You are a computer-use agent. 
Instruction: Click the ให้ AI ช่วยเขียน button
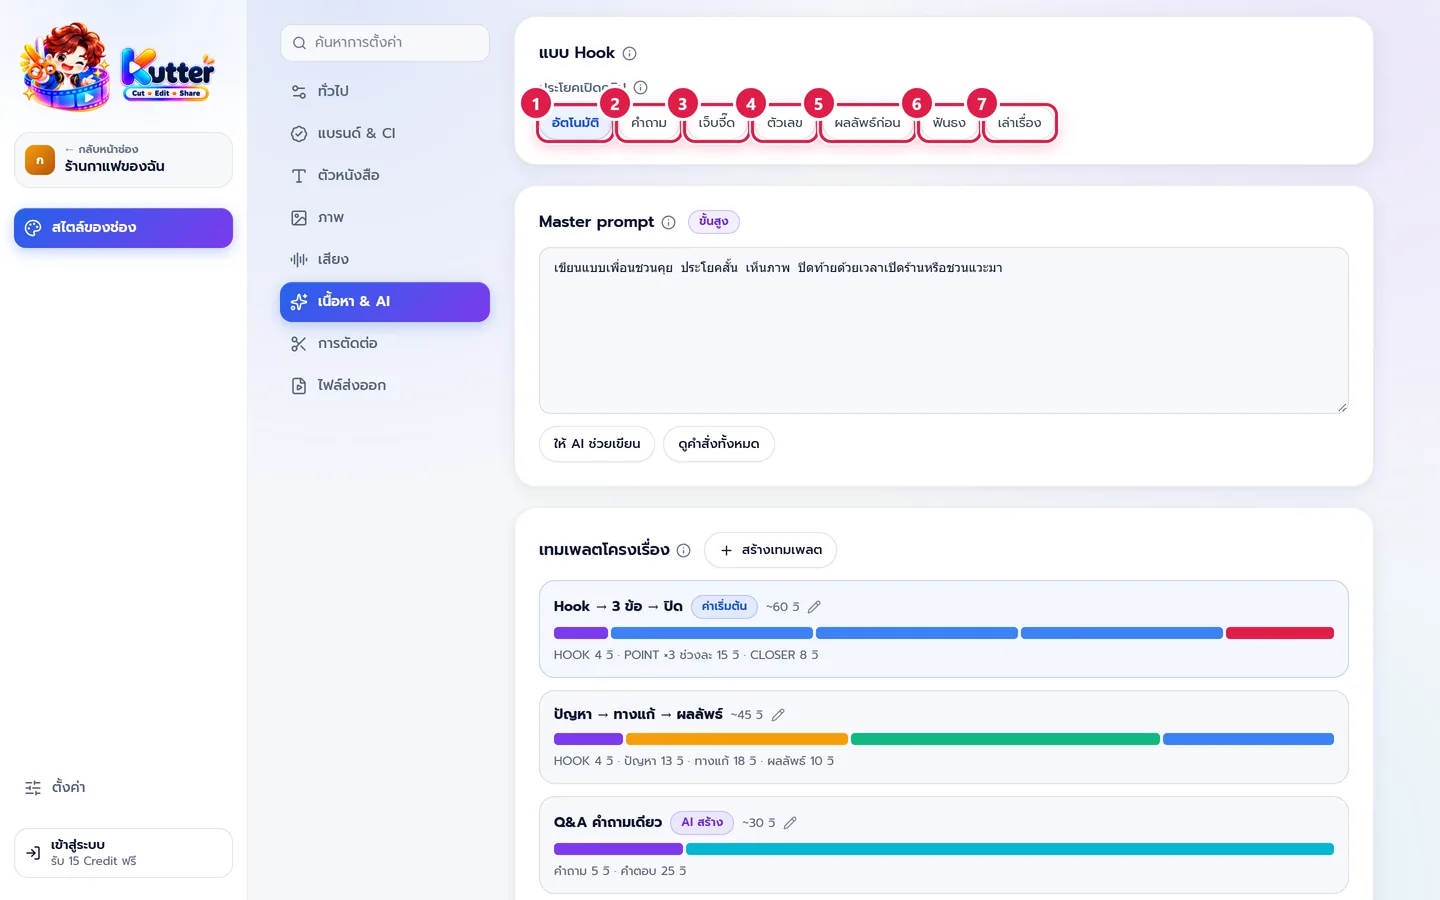597,444
